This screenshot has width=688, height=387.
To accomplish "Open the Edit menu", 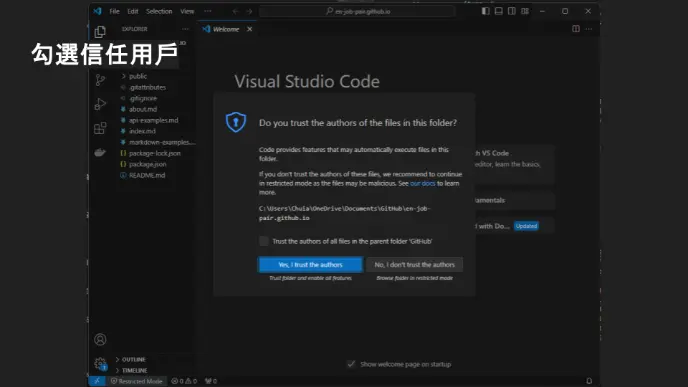I will 133,11.
